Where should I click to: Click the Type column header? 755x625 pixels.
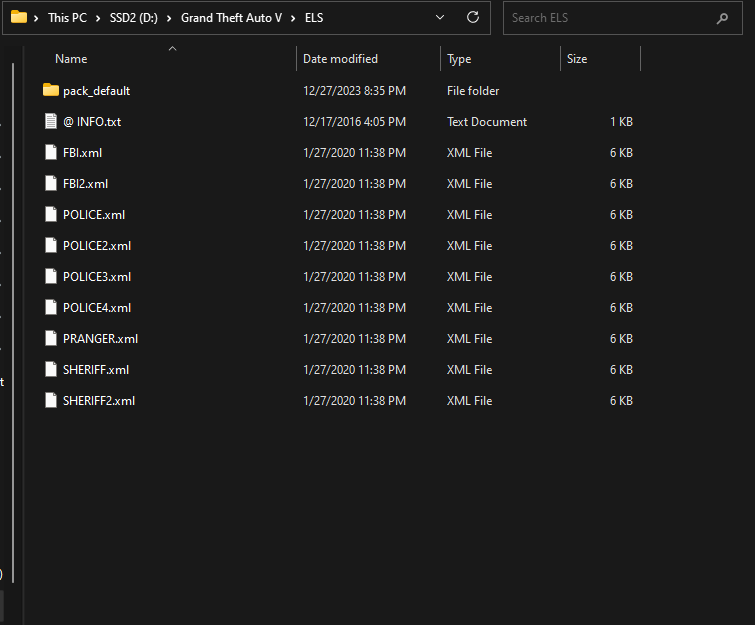[459, 59]
